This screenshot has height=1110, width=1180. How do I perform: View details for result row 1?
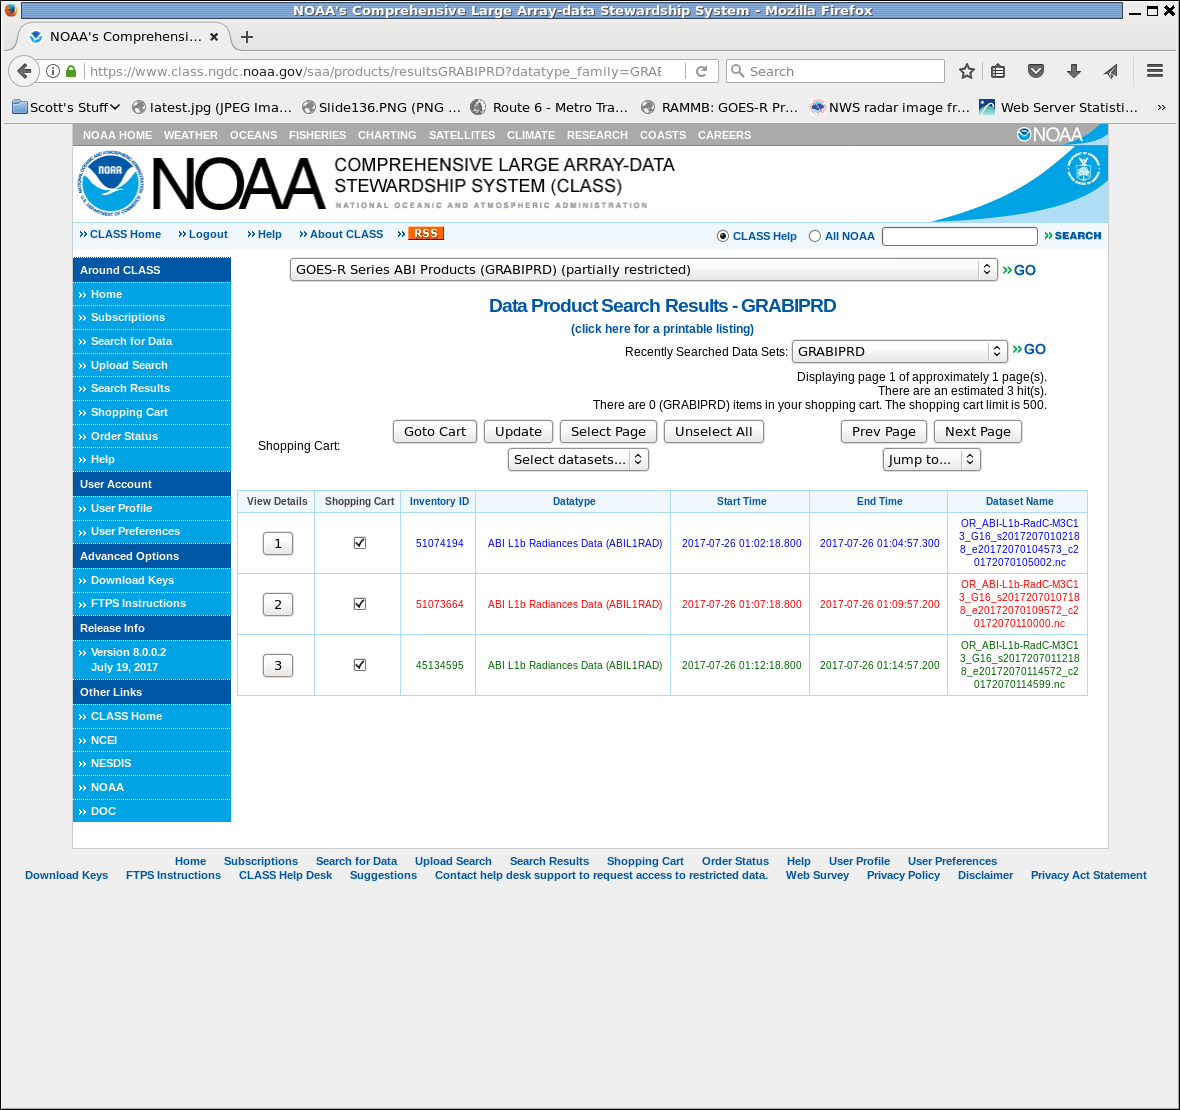click(278, 543)
